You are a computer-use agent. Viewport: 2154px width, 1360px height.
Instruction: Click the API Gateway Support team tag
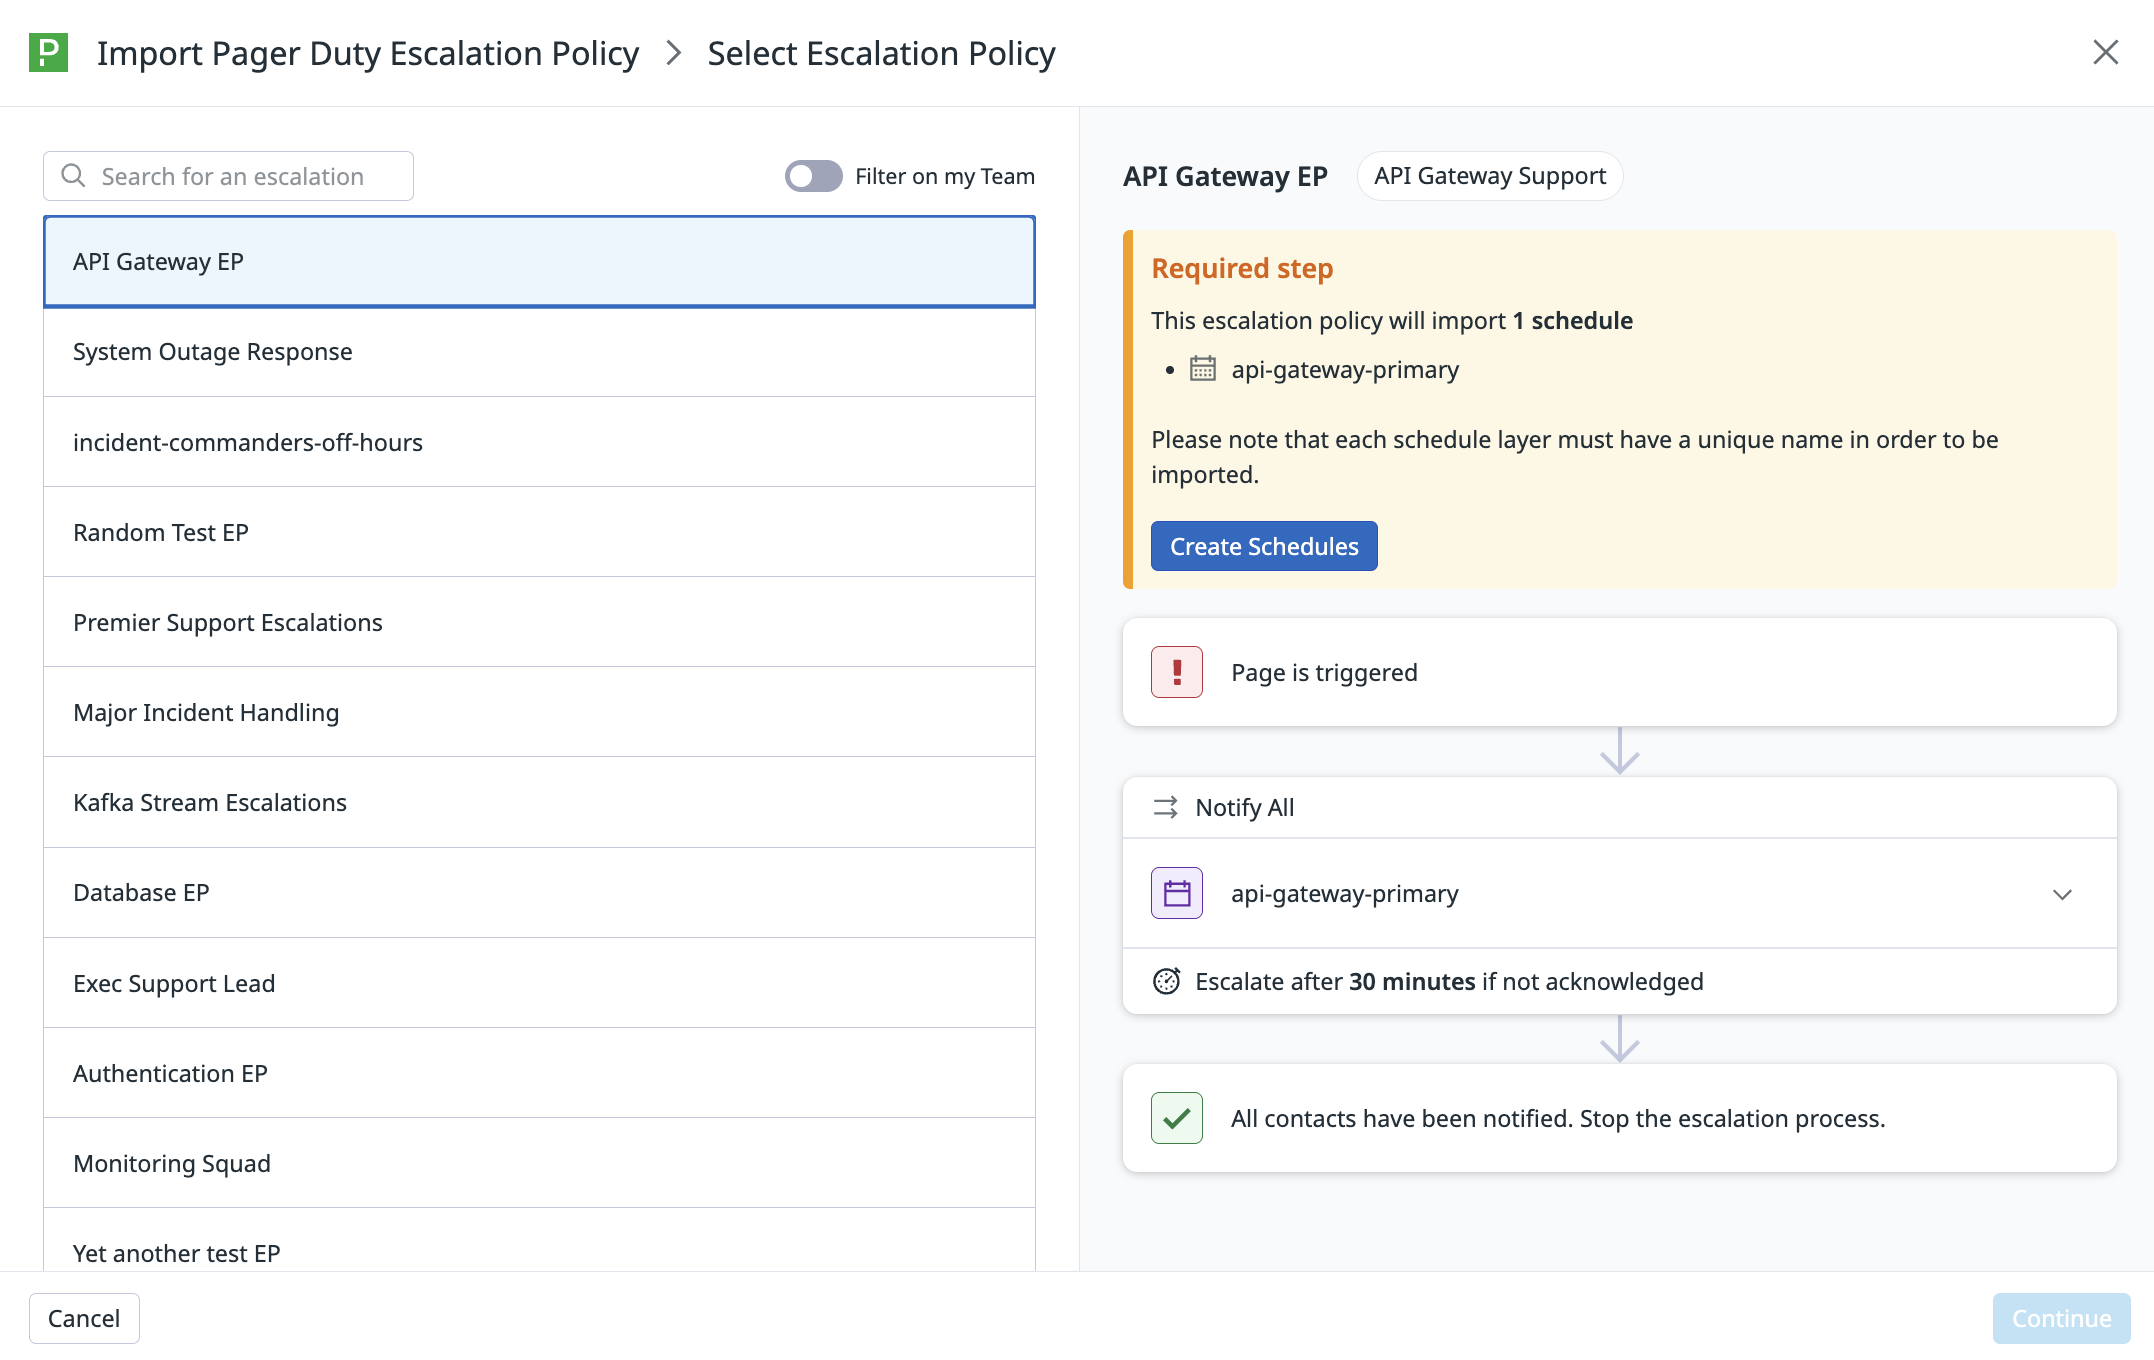pos(1489,176)
